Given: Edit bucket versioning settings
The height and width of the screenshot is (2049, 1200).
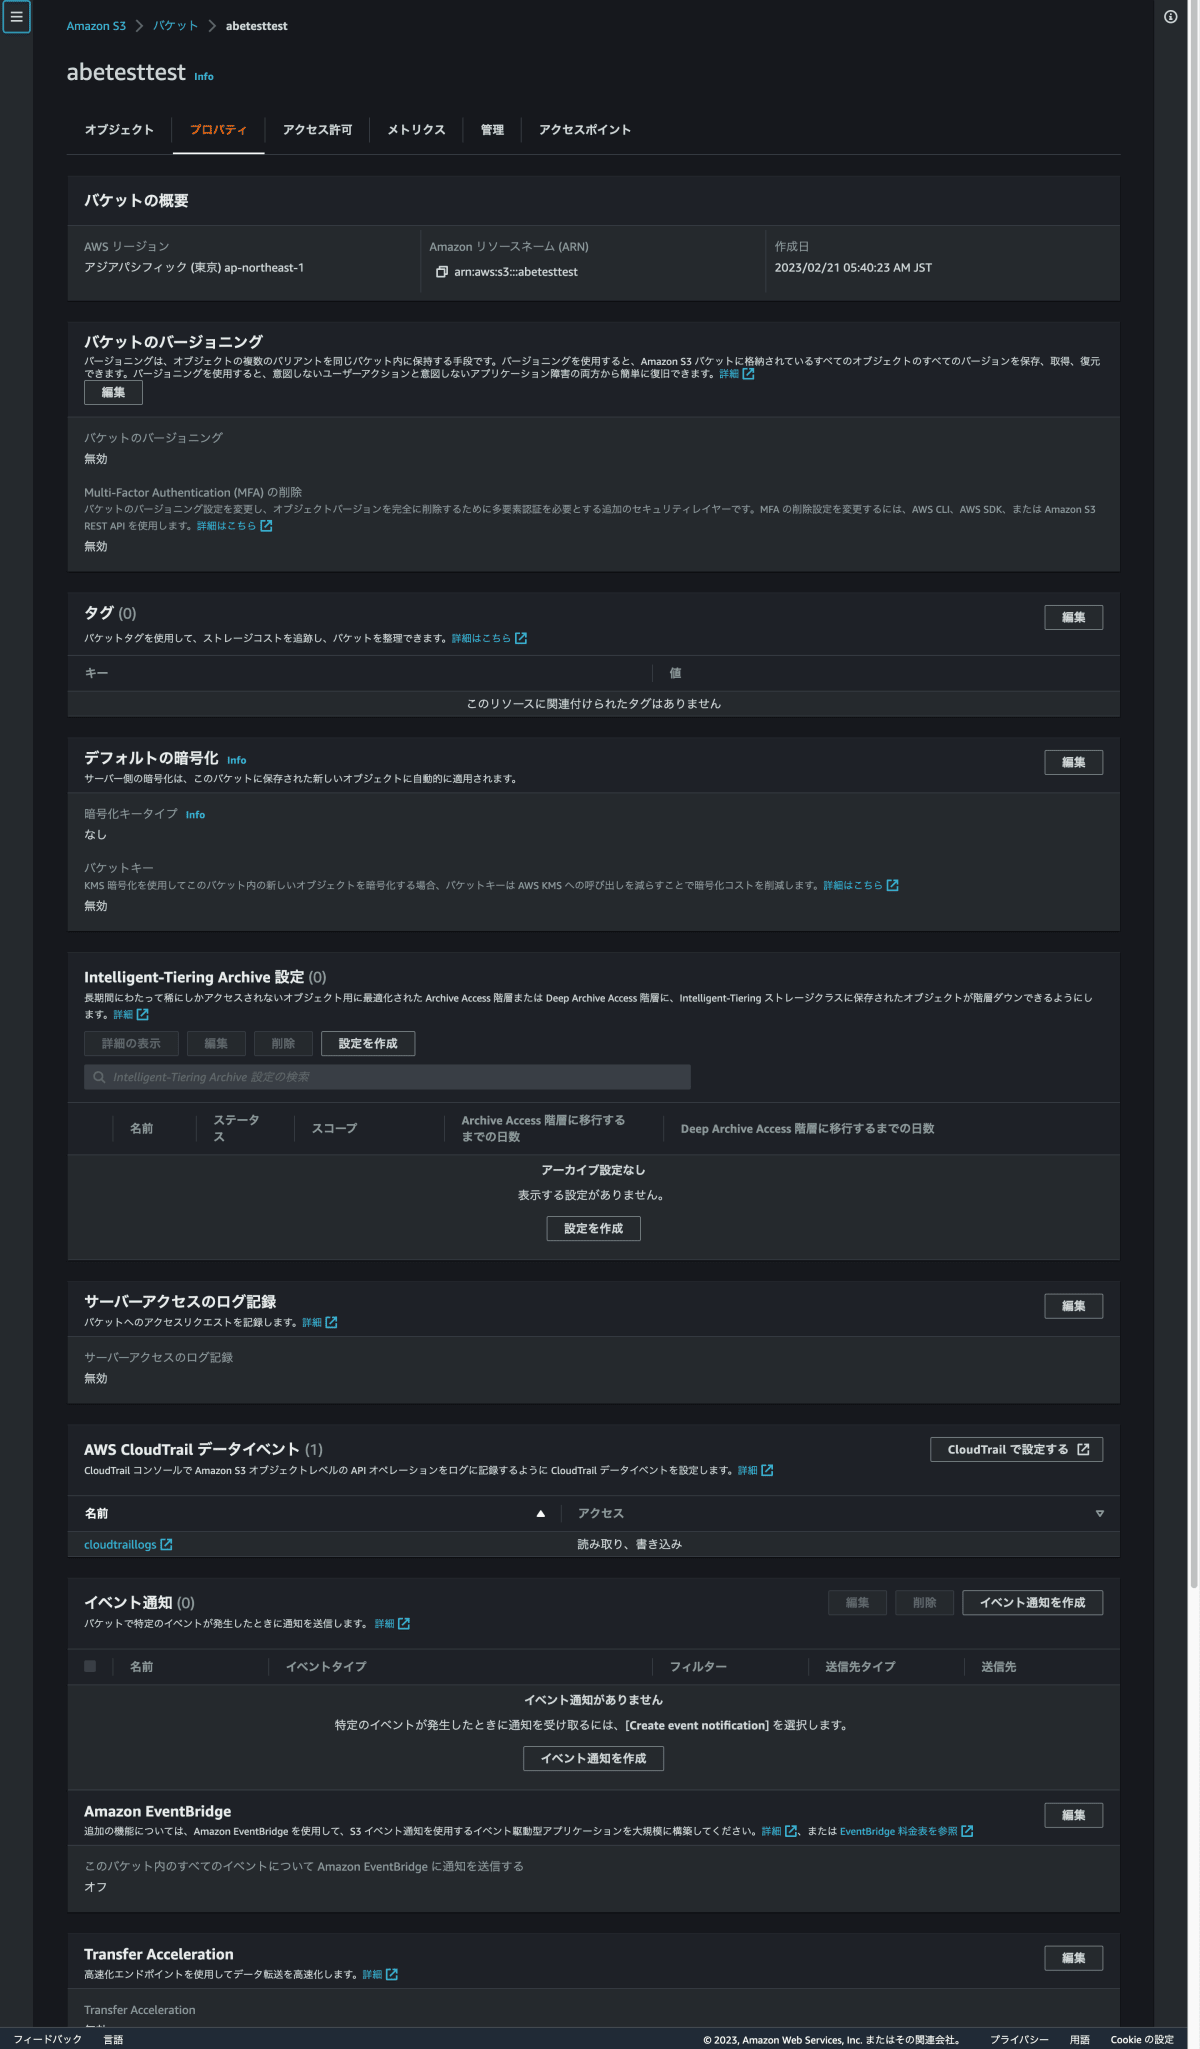Looking at the screenshot, I should (113, 393).
